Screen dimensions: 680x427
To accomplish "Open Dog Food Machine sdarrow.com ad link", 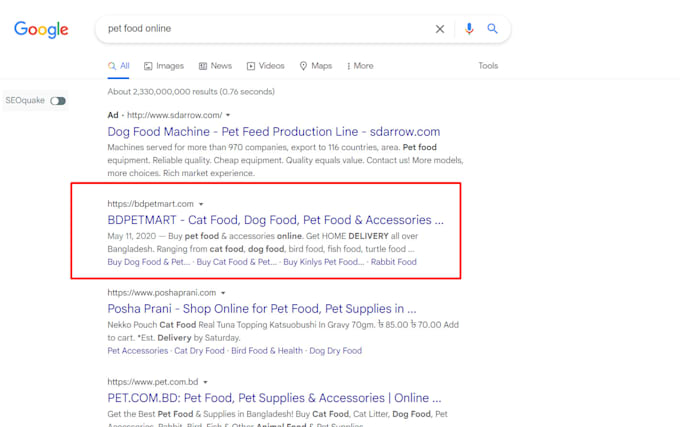I will pyautogui.click(x=274, y=132).
